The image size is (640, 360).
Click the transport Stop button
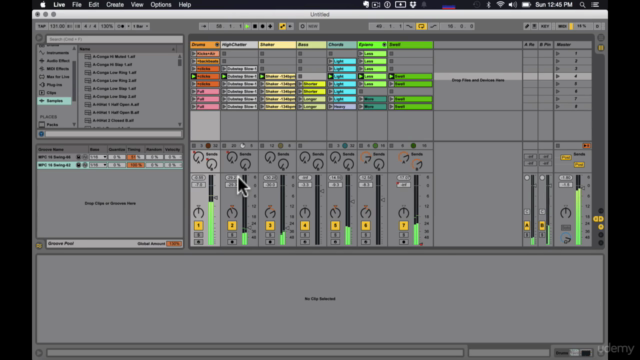click(x=255, y=26)
